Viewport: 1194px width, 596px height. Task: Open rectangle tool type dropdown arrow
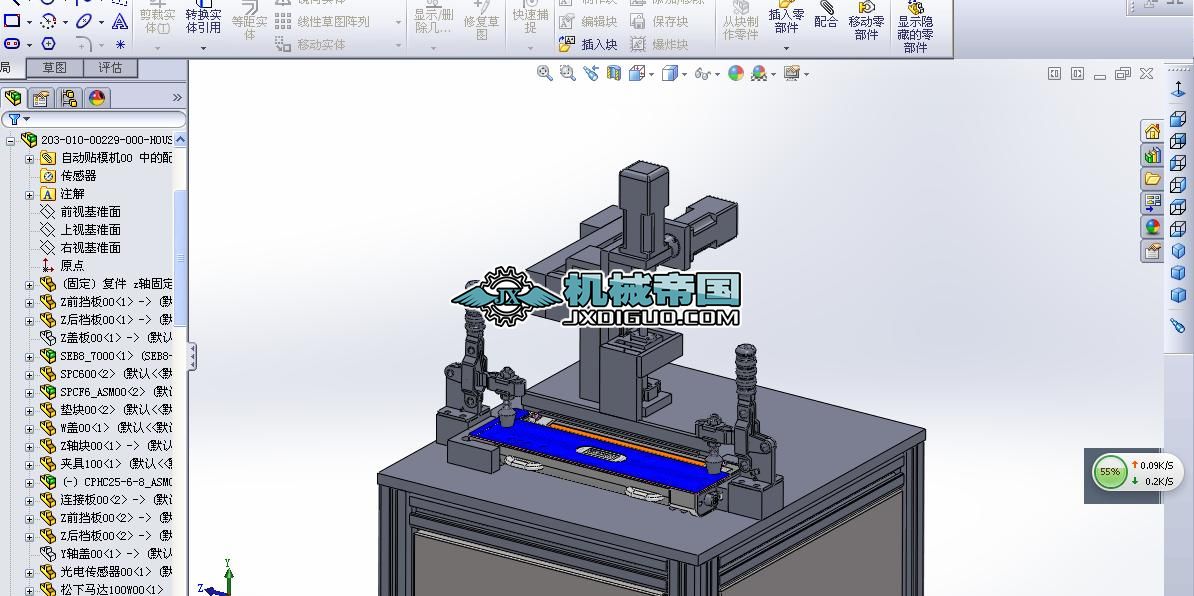pos(28,22)
